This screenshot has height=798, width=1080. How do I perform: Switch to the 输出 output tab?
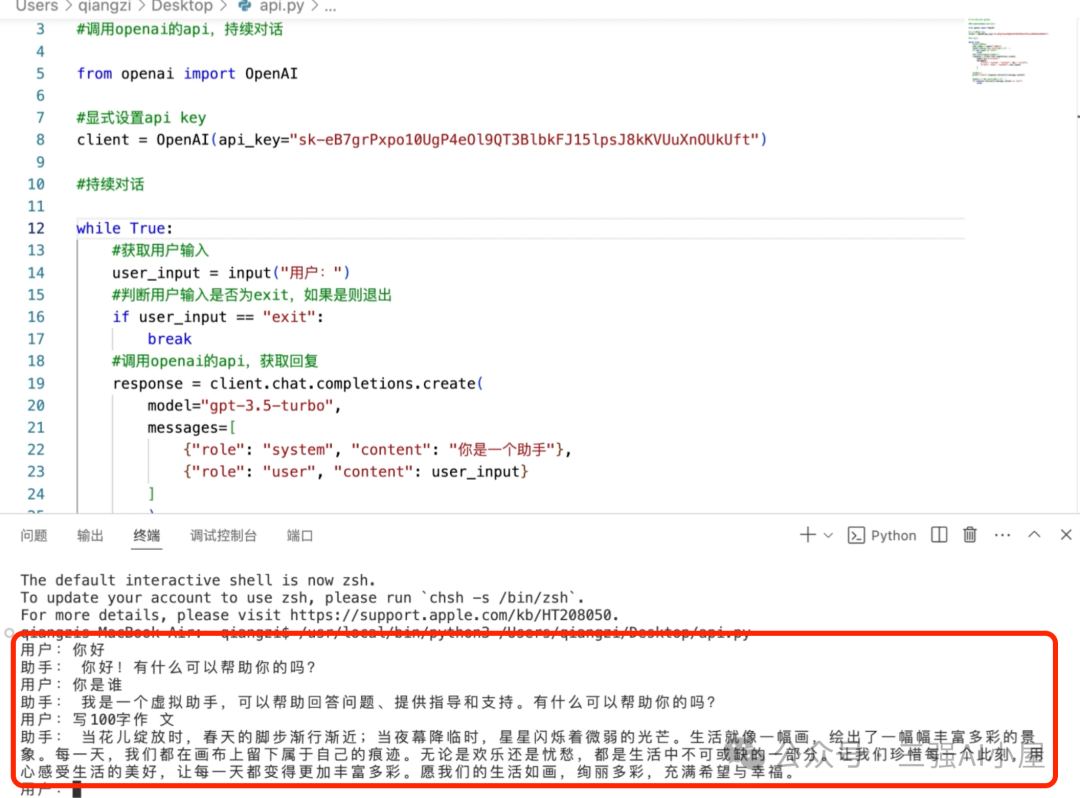[90, 536]
